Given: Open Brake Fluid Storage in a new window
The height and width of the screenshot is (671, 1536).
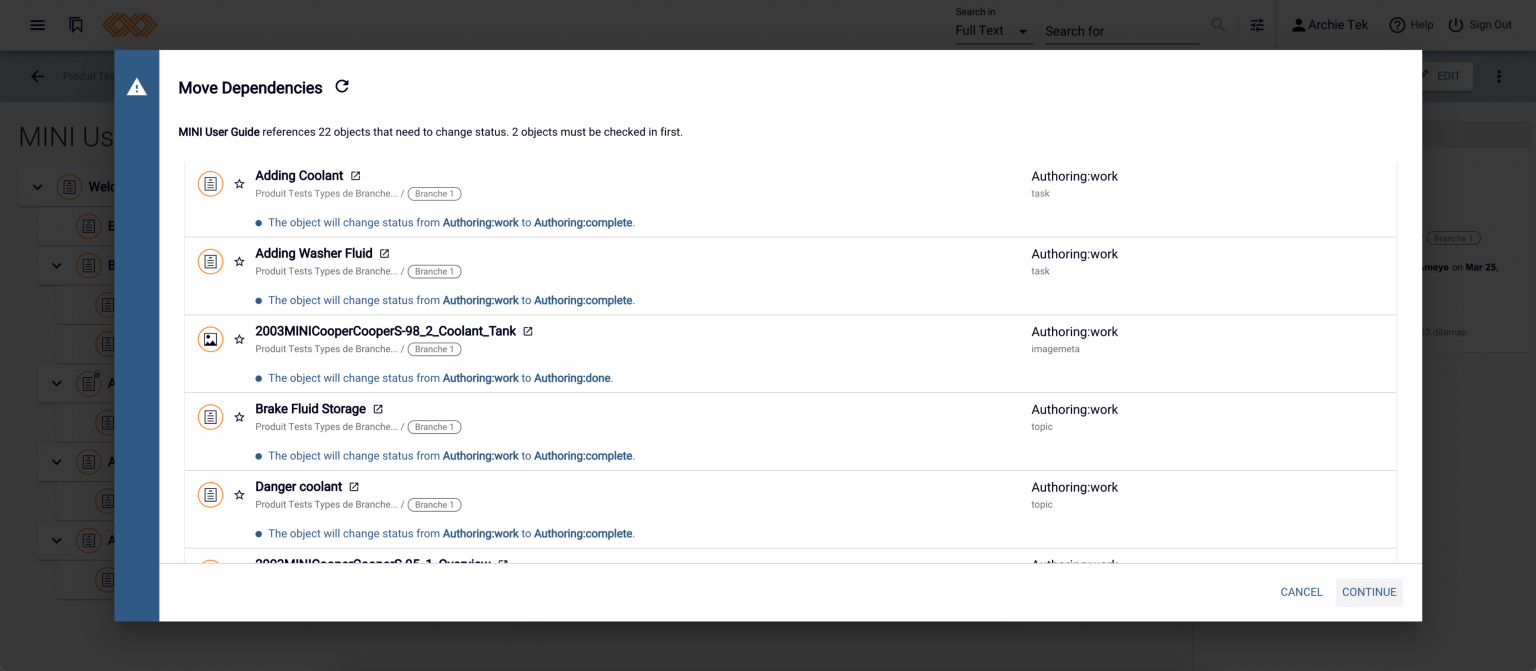Looking at the screenshot, I should (x=378, y=409).
